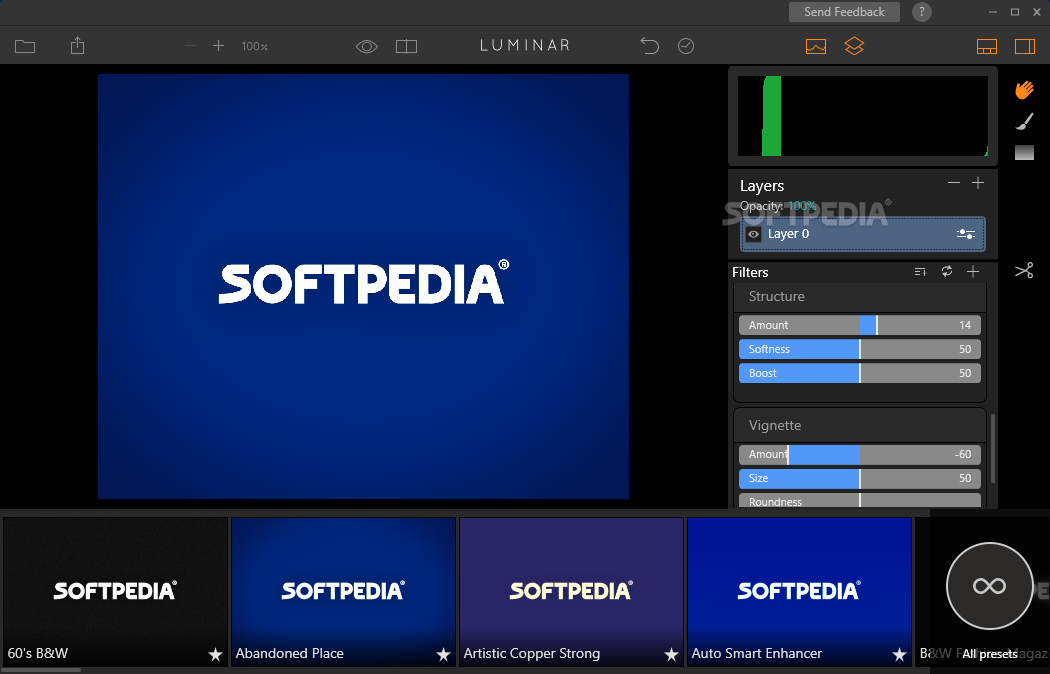This screenshot has height=674, width=1050.
Task: Undo the last action
Action: click(650, 46)
